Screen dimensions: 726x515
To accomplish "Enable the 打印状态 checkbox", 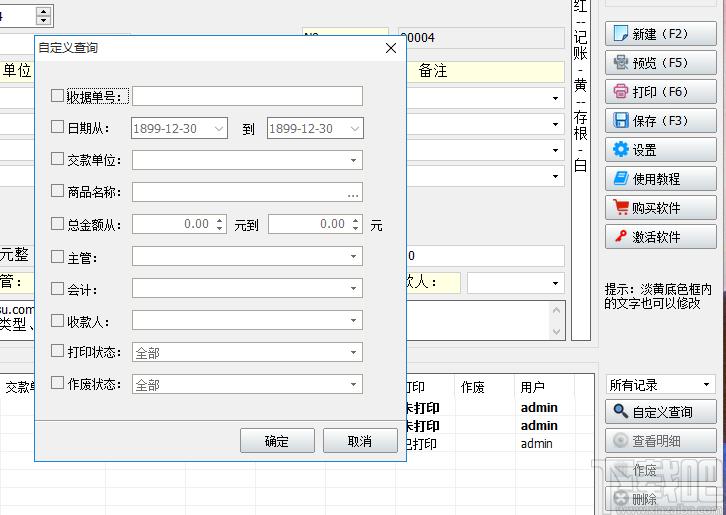I will 57,351.
